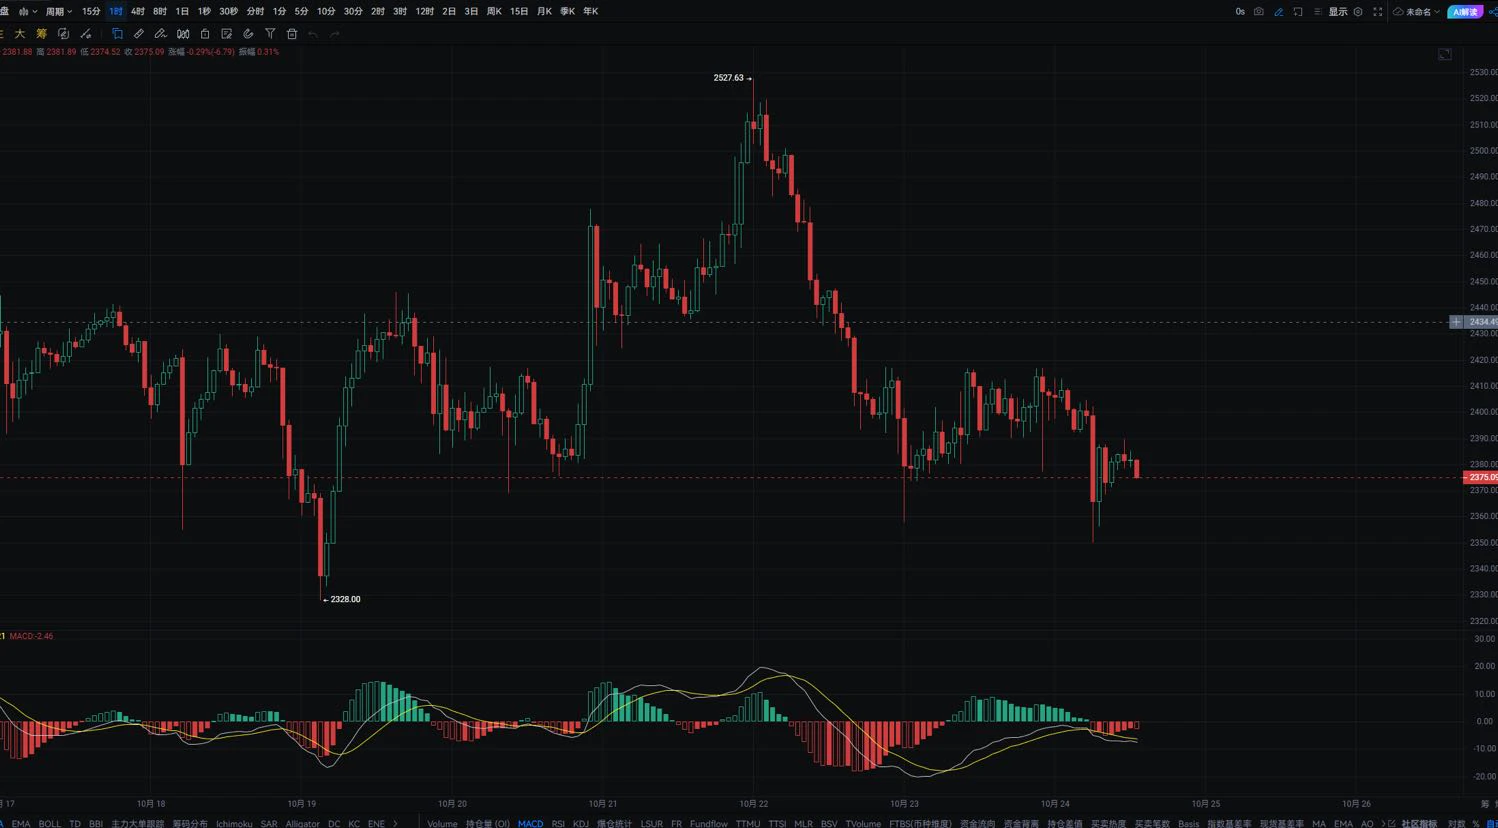1498x828 pixels.
Task: Click the share icon at top right
Action: [1493, 12]
